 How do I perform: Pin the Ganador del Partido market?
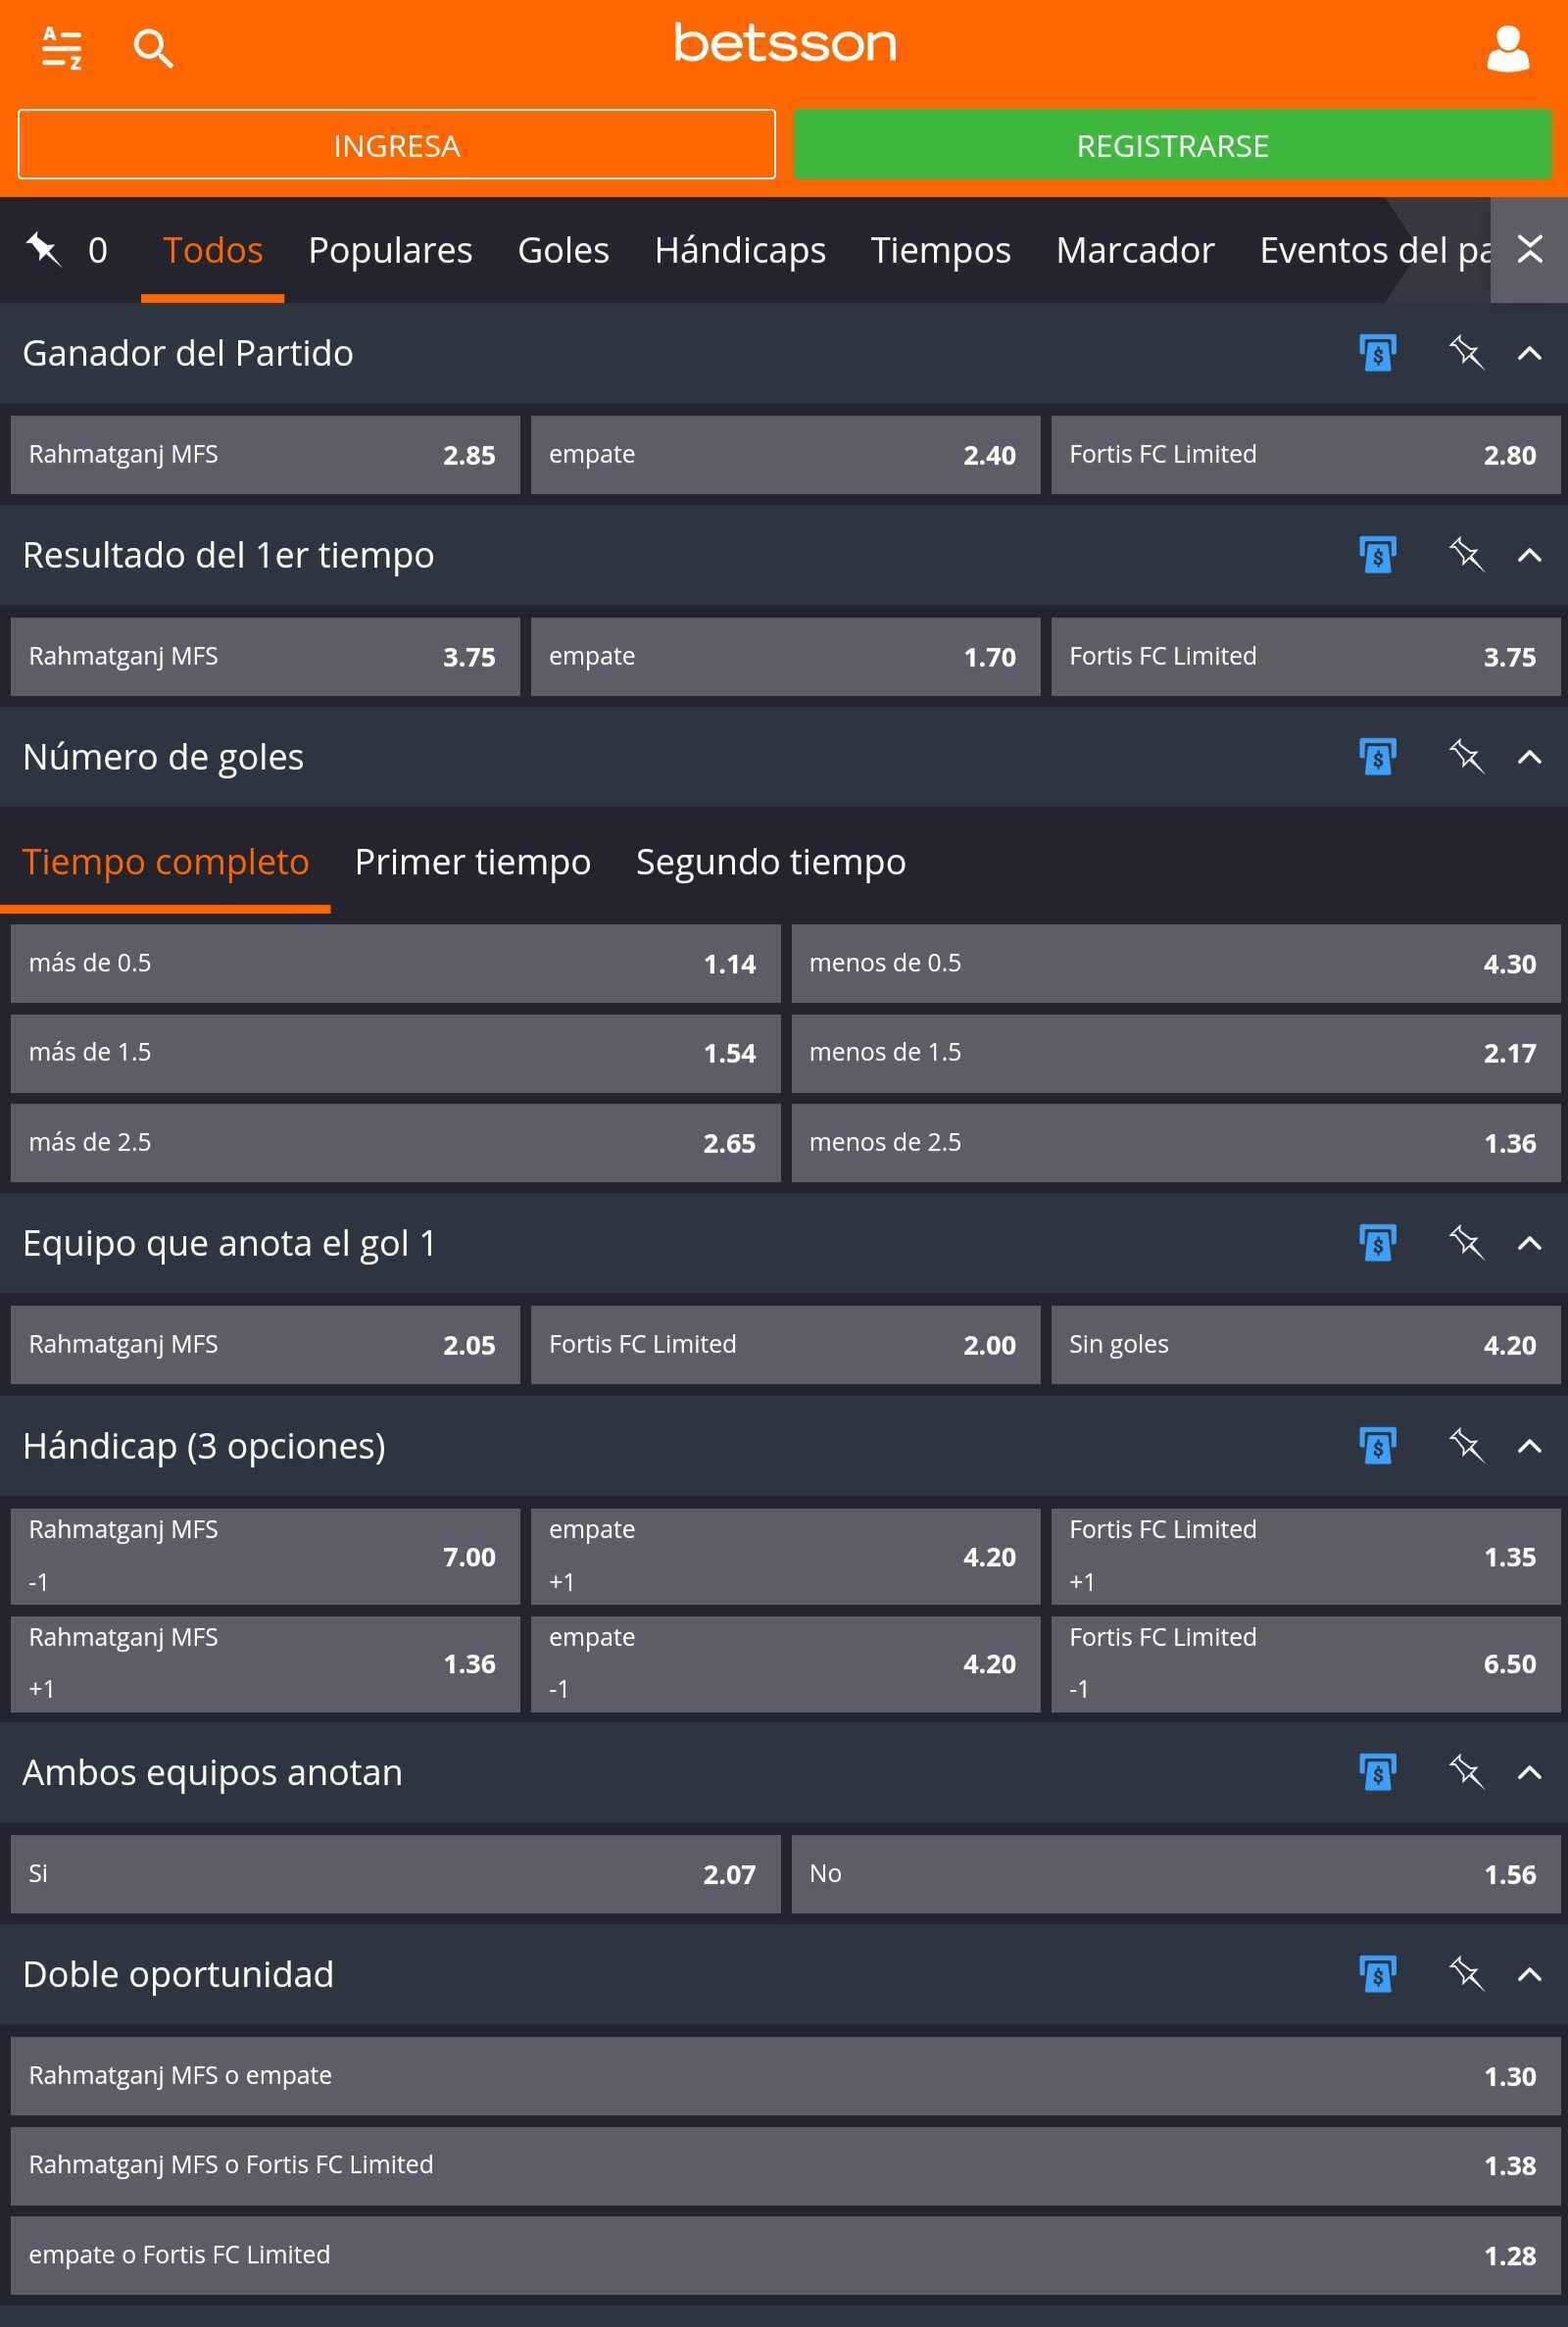(1465, 352)
